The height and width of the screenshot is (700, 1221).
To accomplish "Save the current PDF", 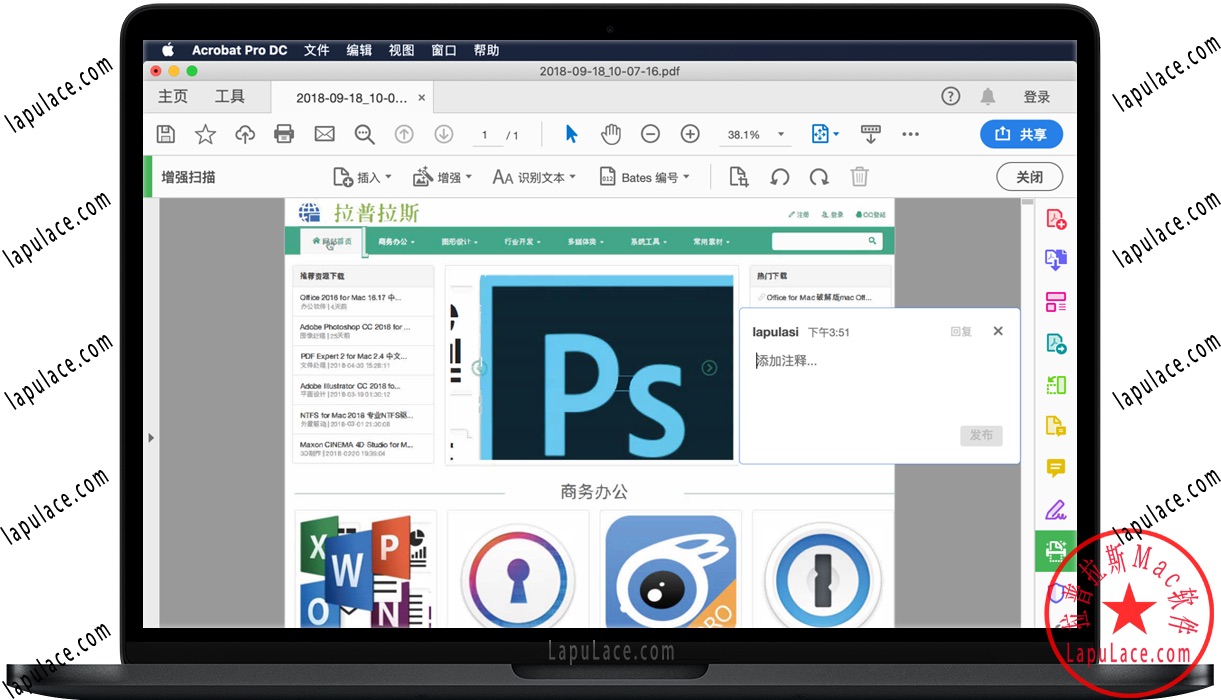I will click(166, 133).
